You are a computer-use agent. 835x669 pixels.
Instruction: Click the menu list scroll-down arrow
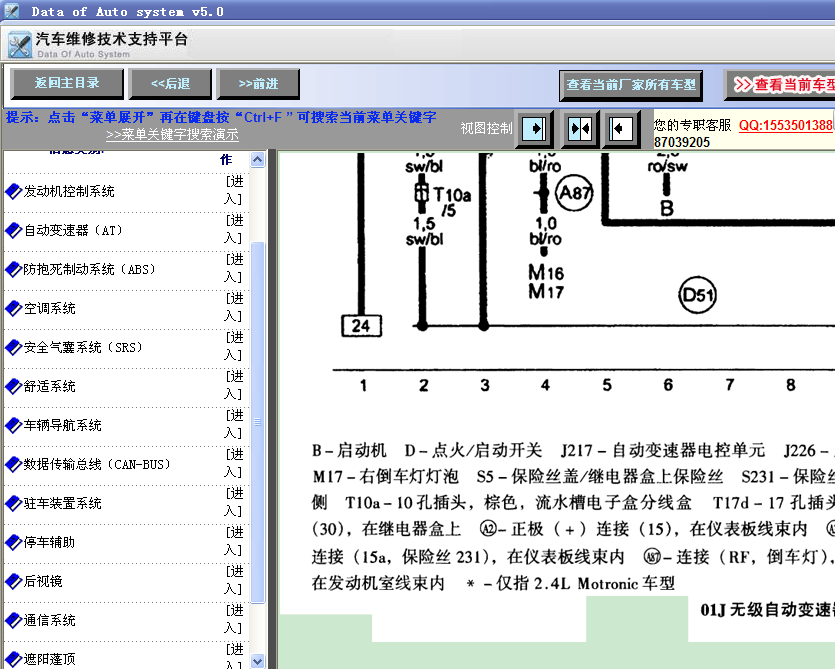pyautogui.click(x=257, y=661)
